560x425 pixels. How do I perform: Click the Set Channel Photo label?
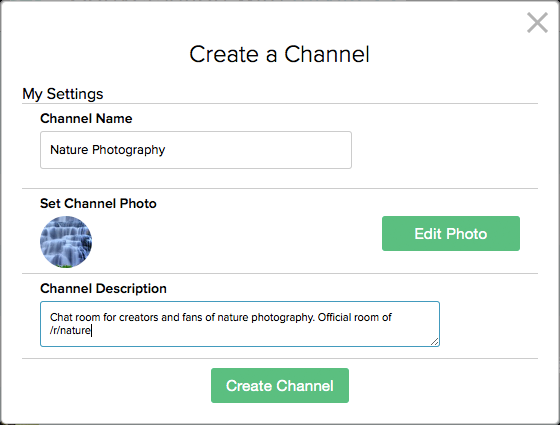coord(98,203)
